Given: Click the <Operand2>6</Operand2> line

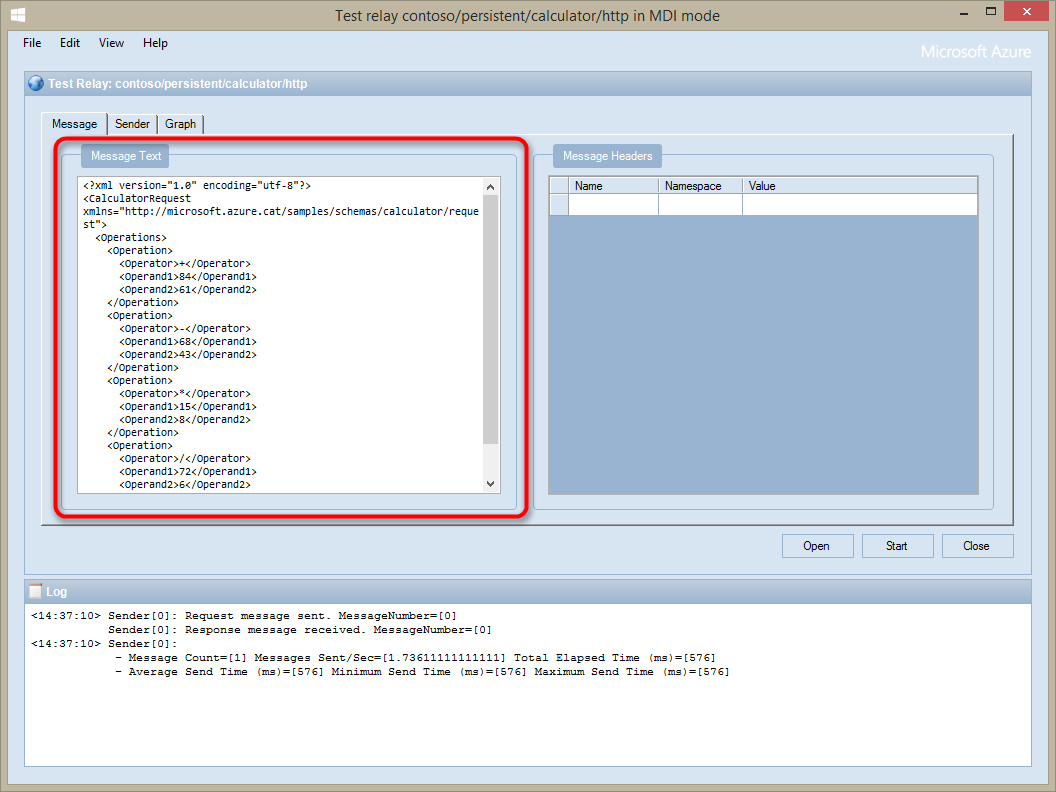Looking at the screenshot, I should (185, 485).
